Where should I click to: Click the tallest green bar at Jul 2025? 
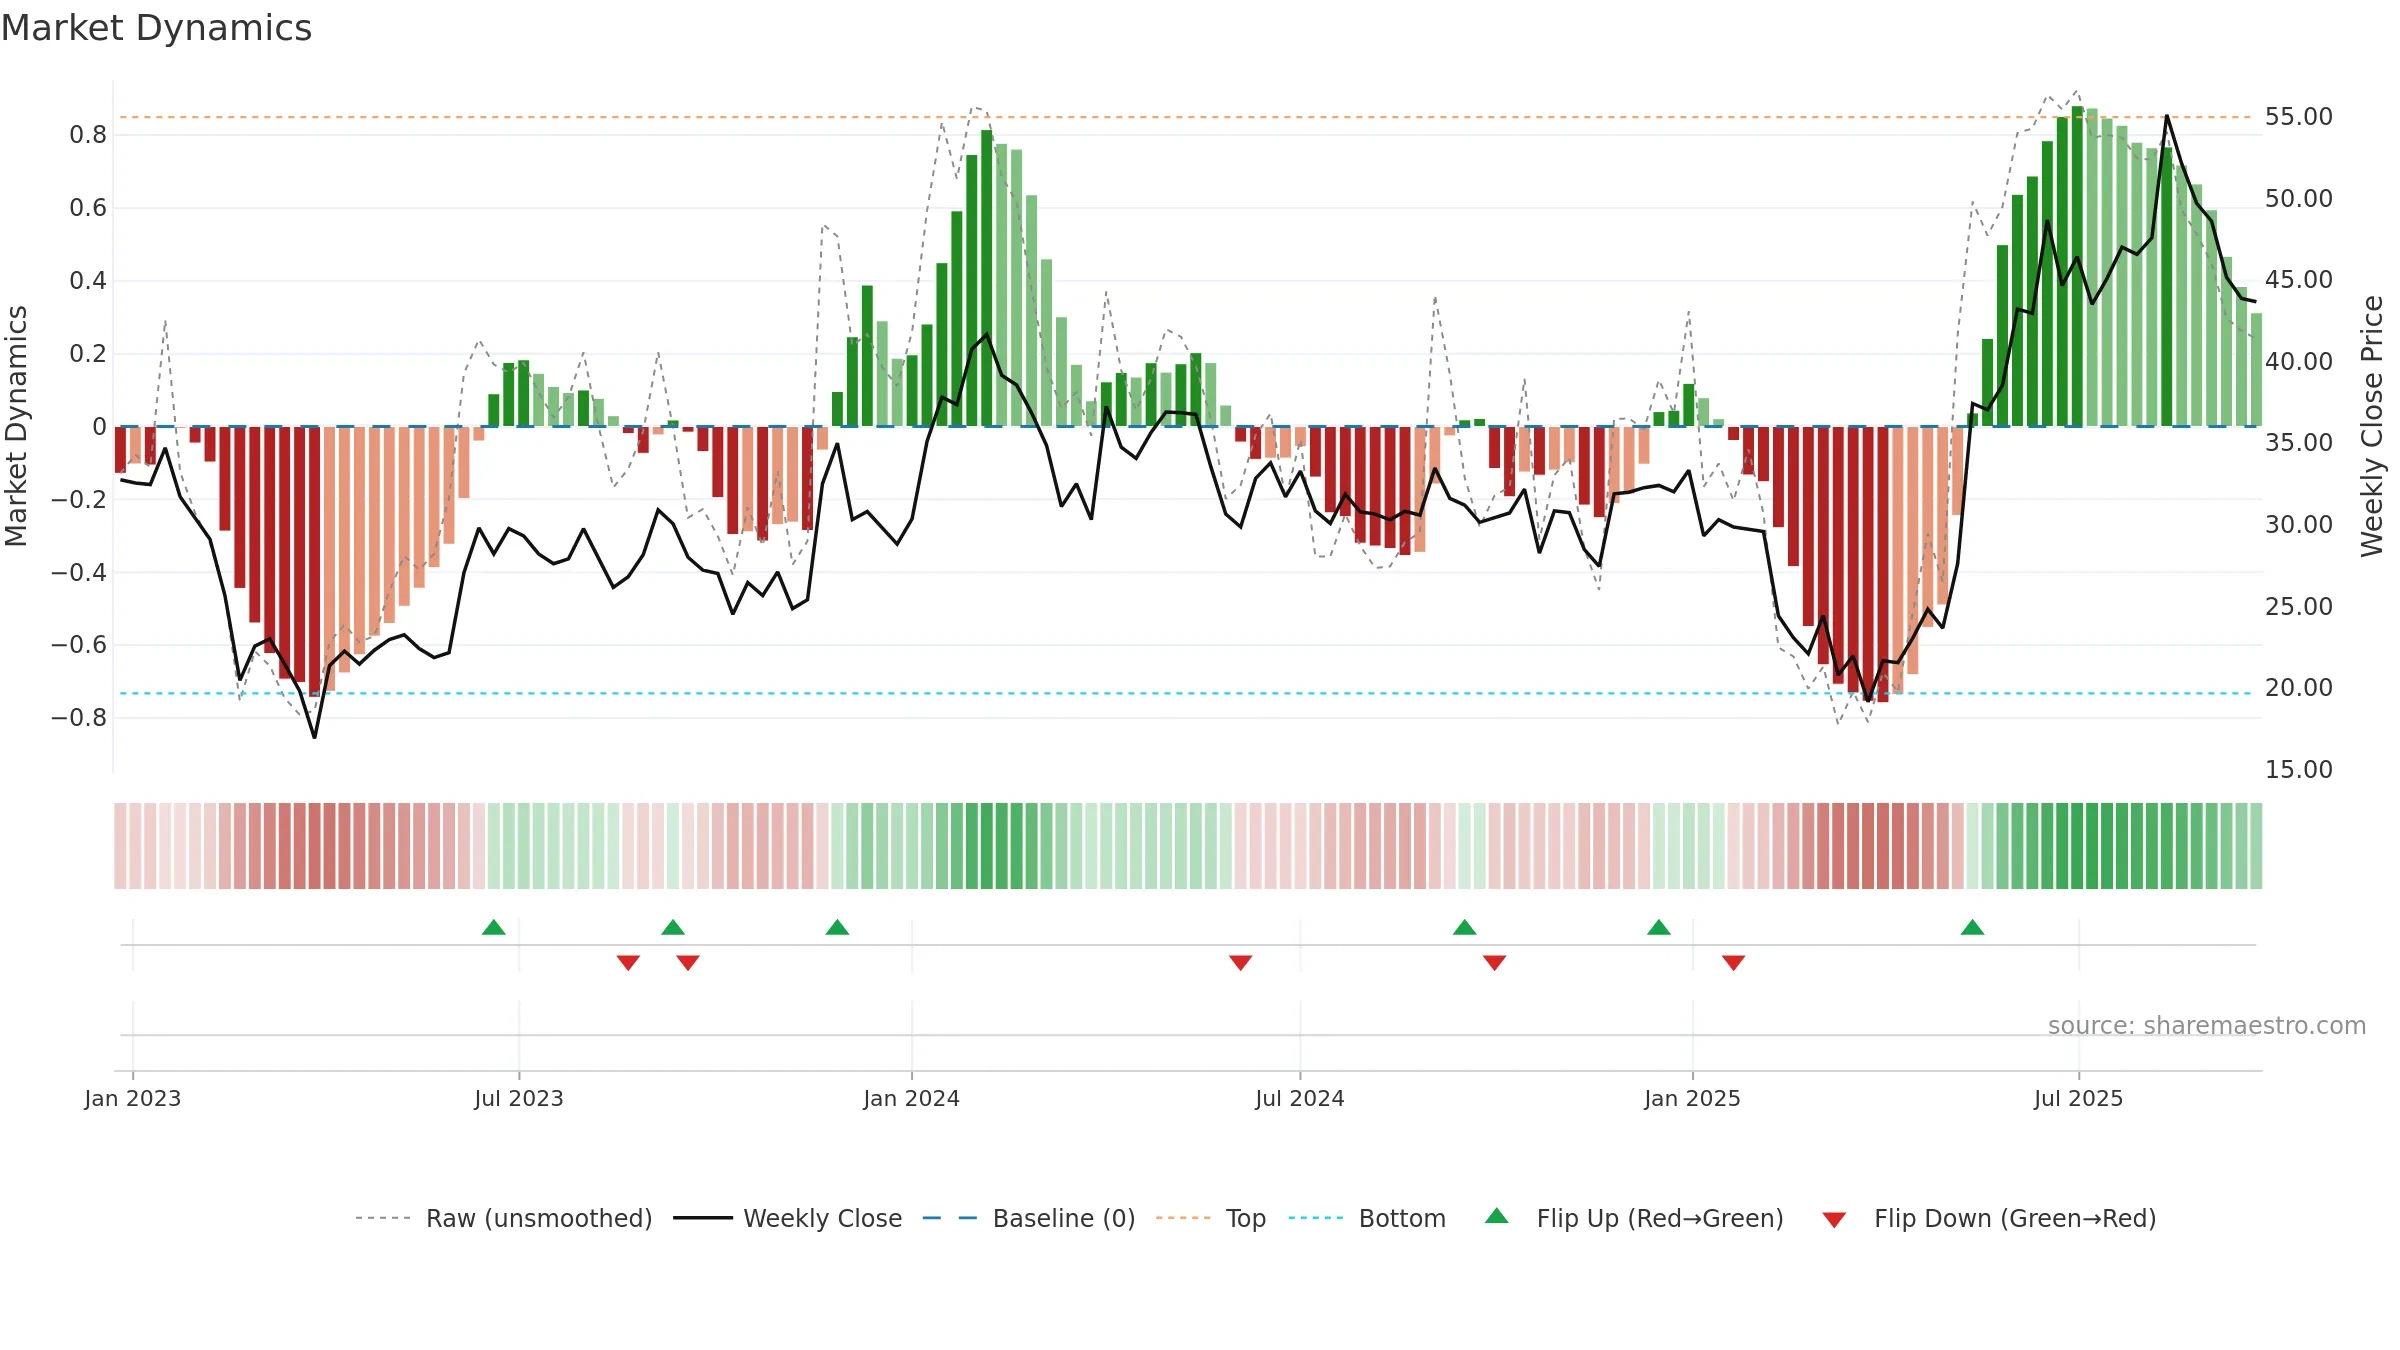[2078, 266]
